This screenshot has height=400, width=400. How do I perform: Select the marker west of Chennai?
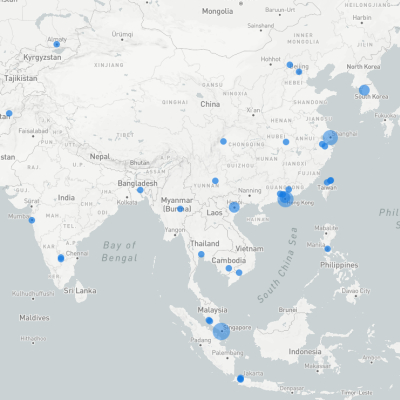click(61, 258)
